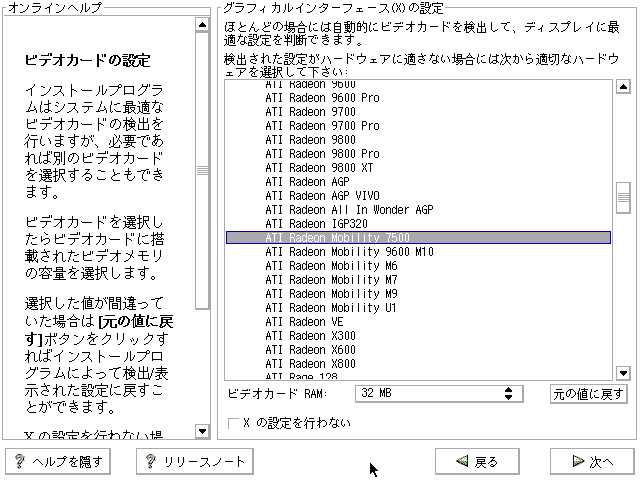Image resolution: width=640 pixels, height=480 pixels.
Task: Select ATI Radeon Mobility M7
Action: point(418,280)
